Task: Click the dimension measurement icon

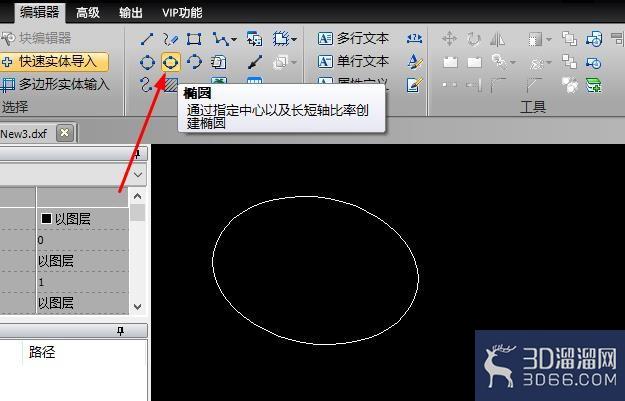Action: pyautogui.click(x=415, y=39)
